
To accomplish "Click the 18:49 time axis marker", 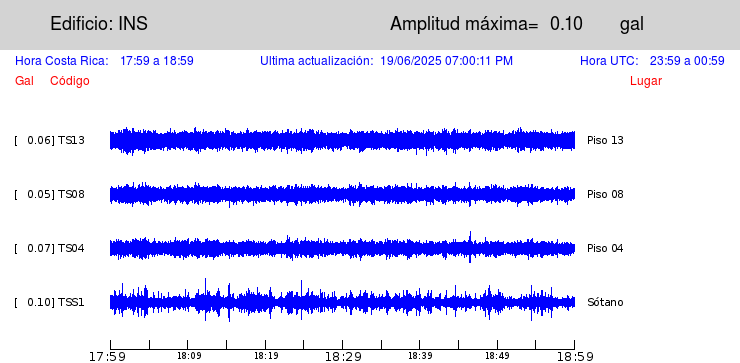I will pos(497,356).
